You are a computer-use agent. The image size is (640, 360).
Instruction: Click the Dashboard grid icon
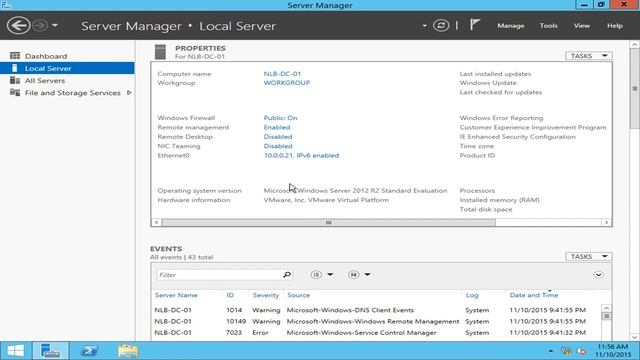click(x=15, y=56)
